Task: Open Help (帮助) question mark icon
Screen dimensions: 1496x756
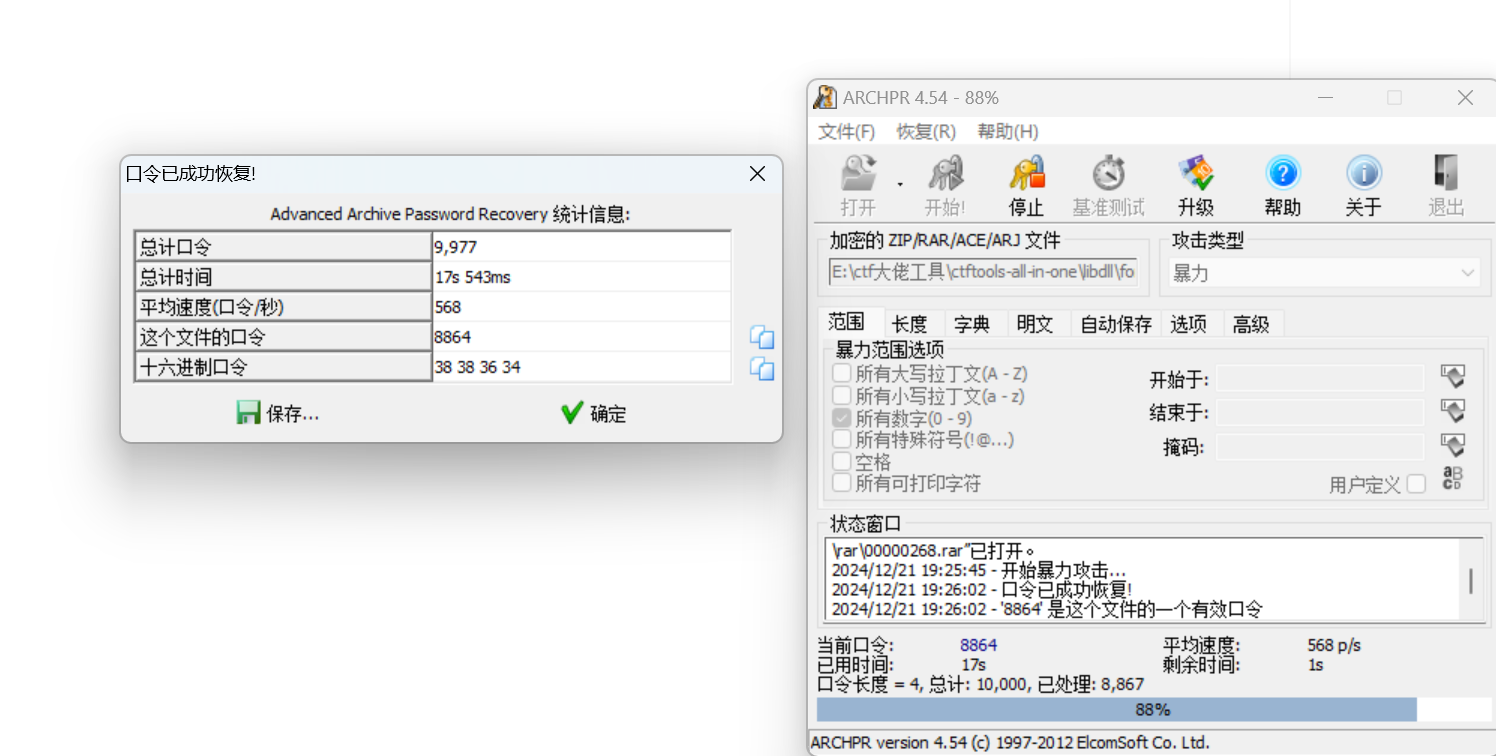Action: pyautogui.click(x=1283, y=174)
